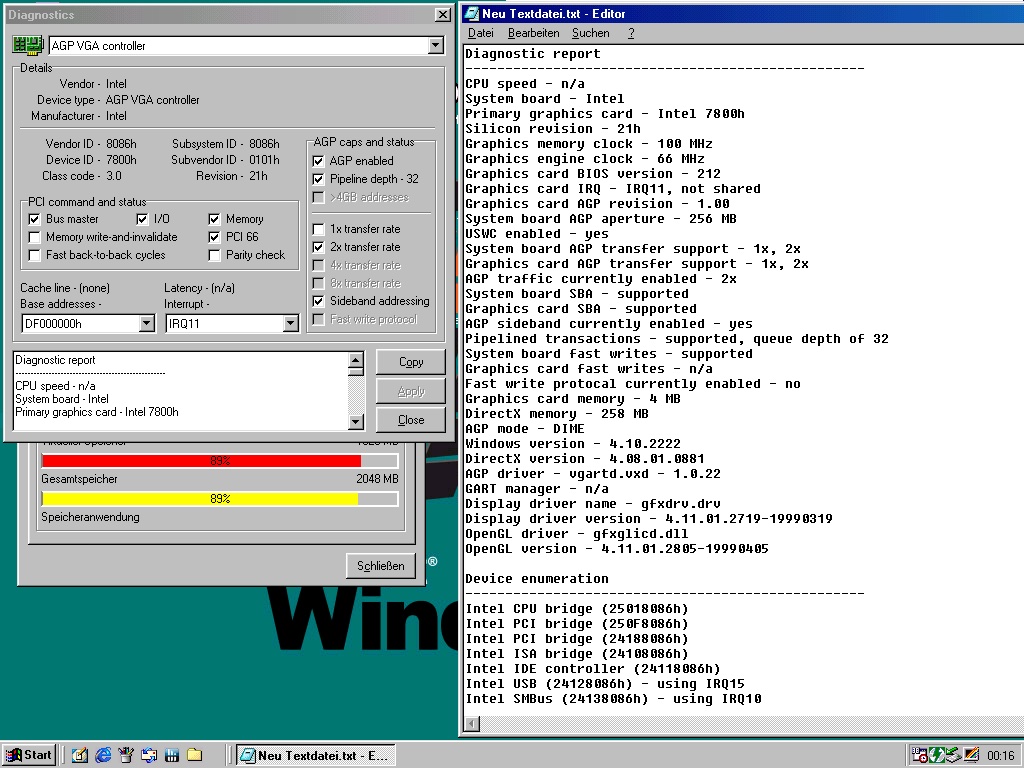Click the clock showing 00:16
The height and width of the screenshot is (768, 1024).
point(1000,756)
